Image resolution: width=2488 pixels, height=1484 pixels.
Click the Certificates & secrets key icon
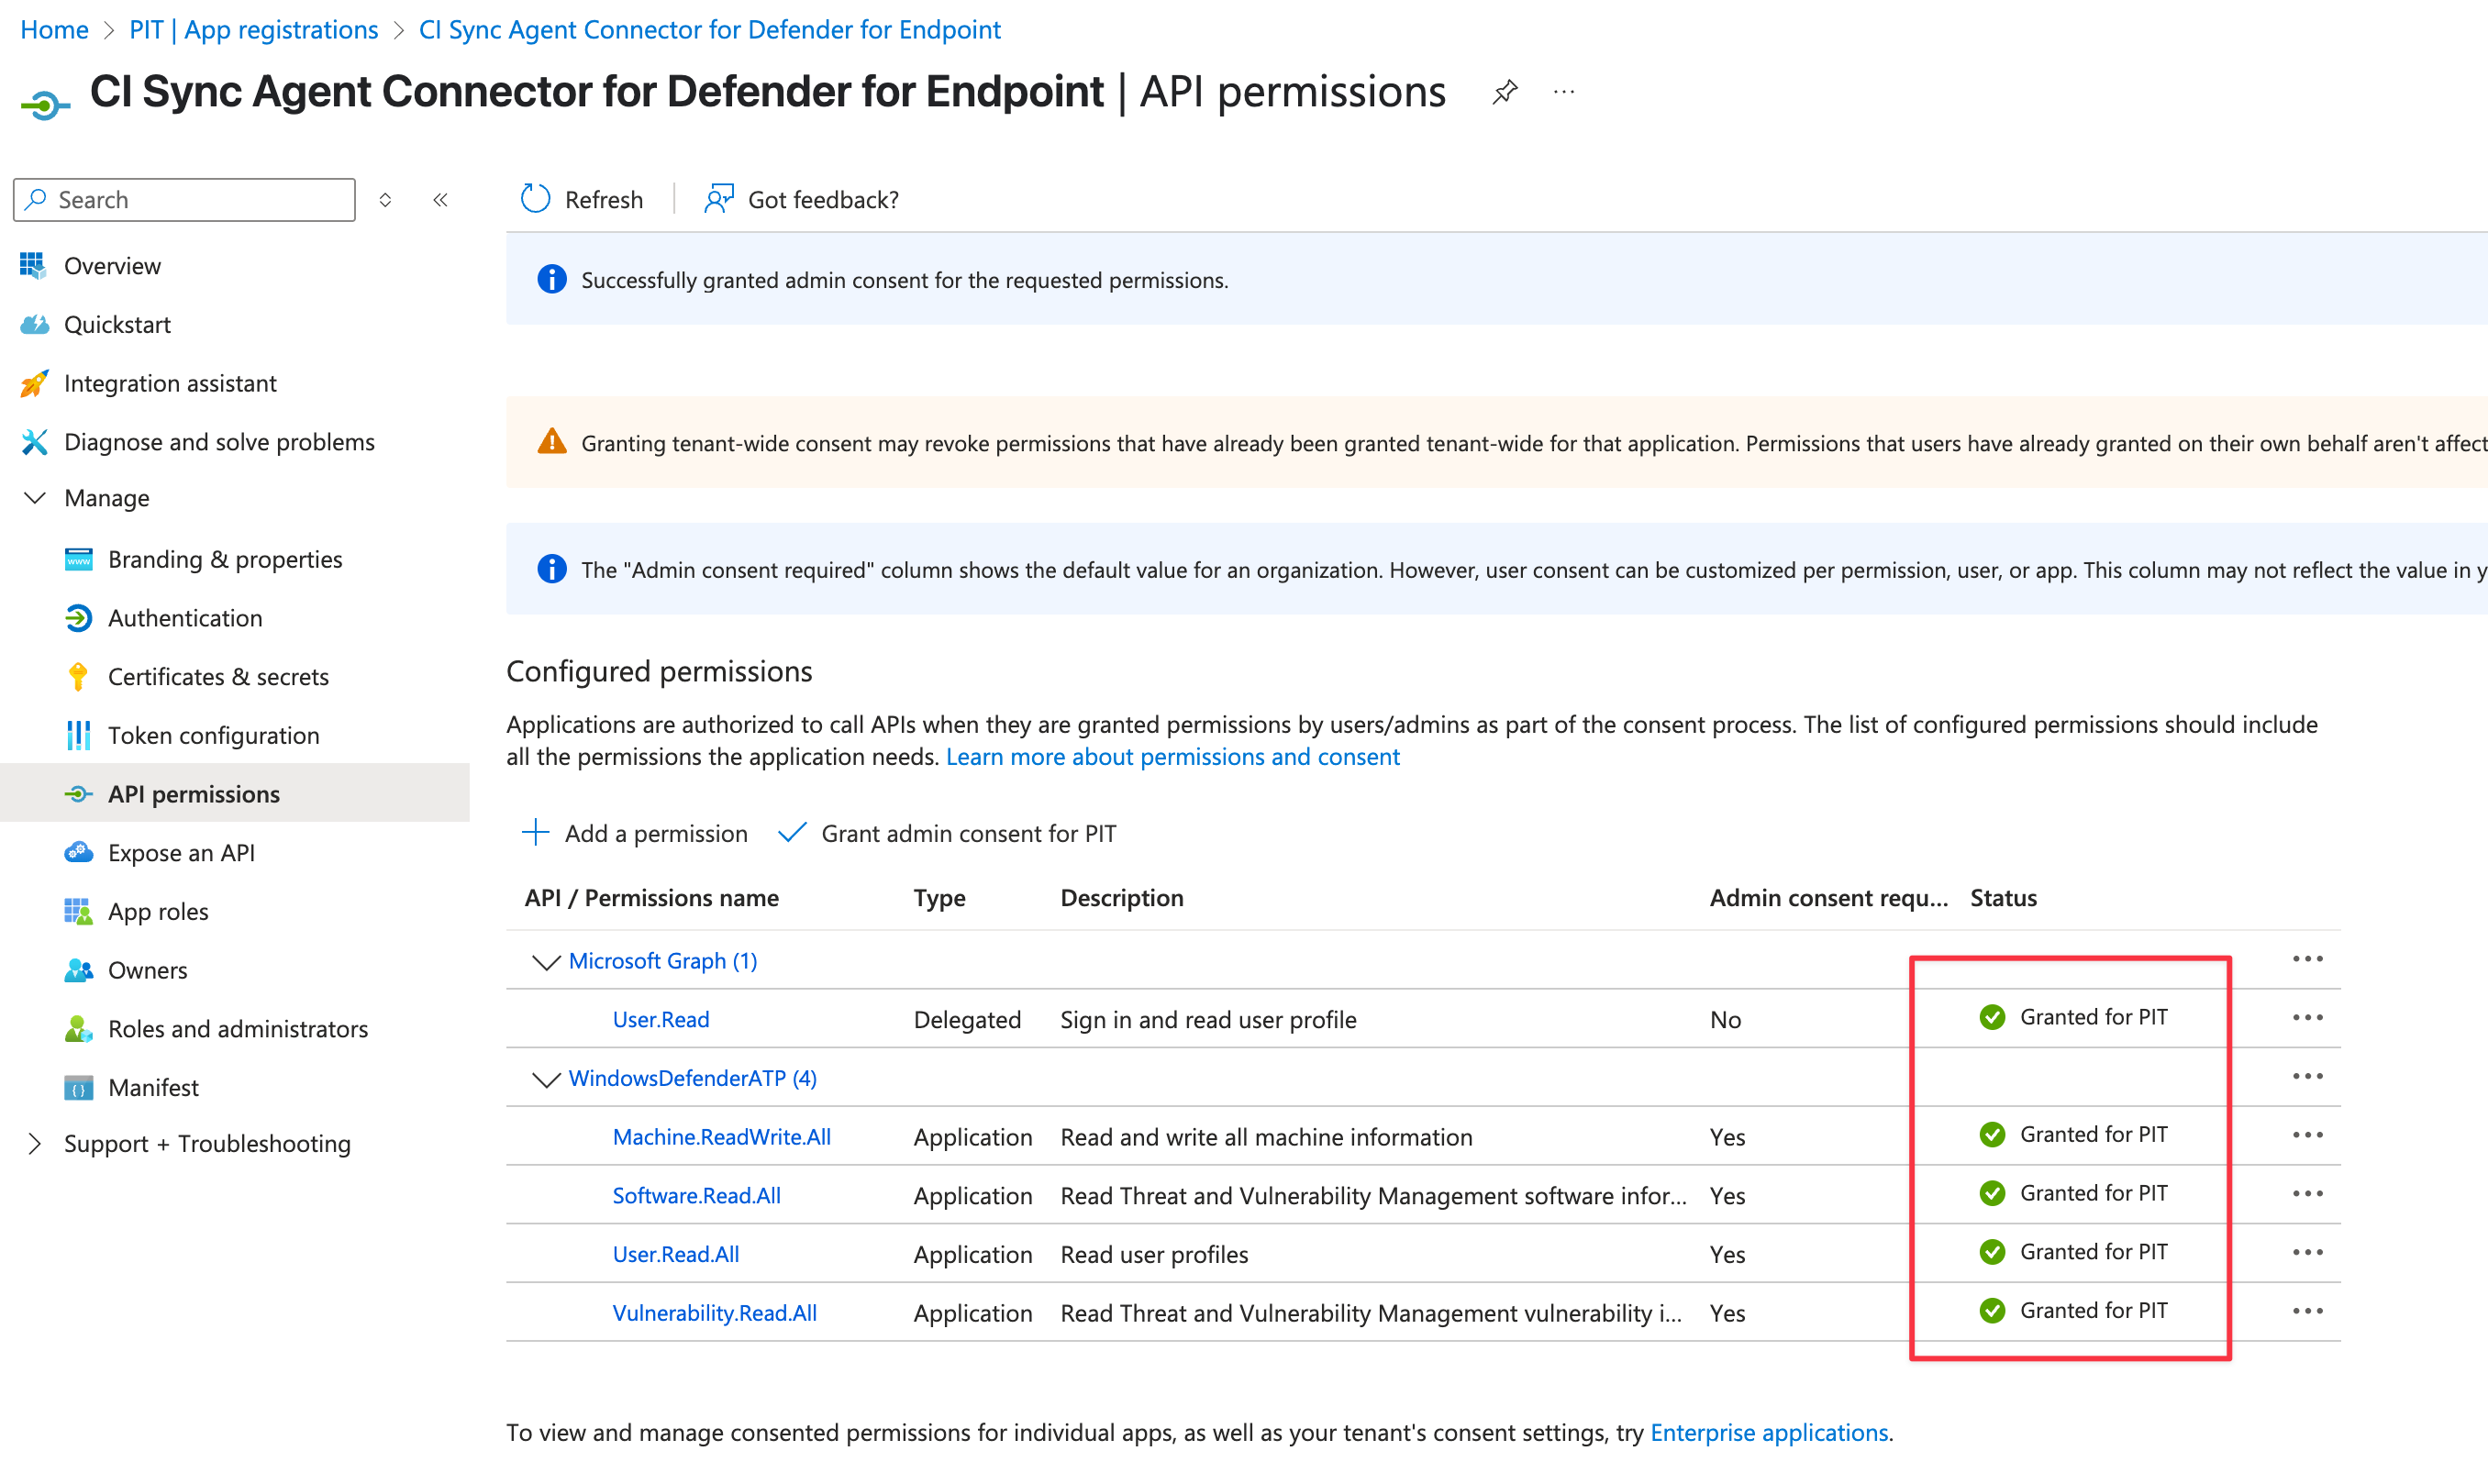[x=78, y=677]
